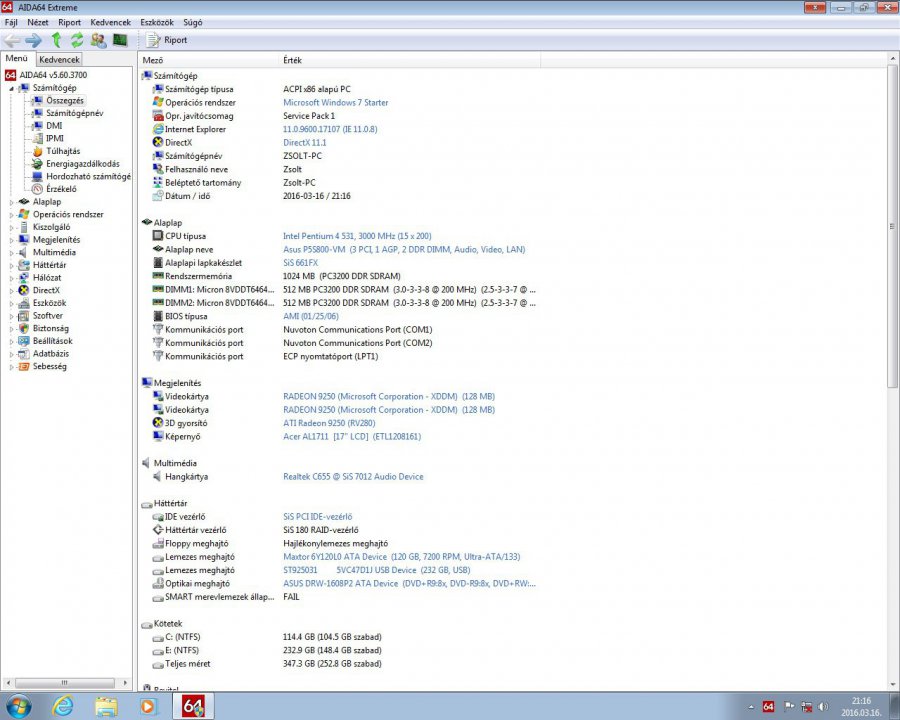900x720 pixels.
Task: Click the Back navigation arrow in toolbar
Action: click(12, 40)
